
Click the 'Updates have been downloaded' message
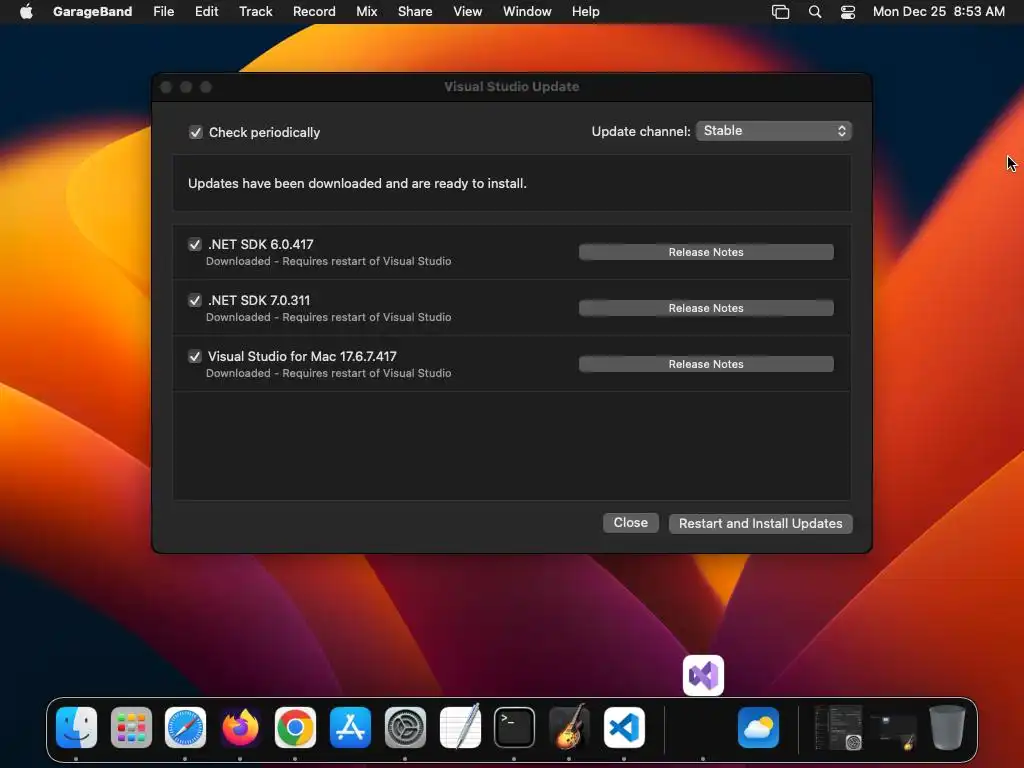(x=357, y=184)
